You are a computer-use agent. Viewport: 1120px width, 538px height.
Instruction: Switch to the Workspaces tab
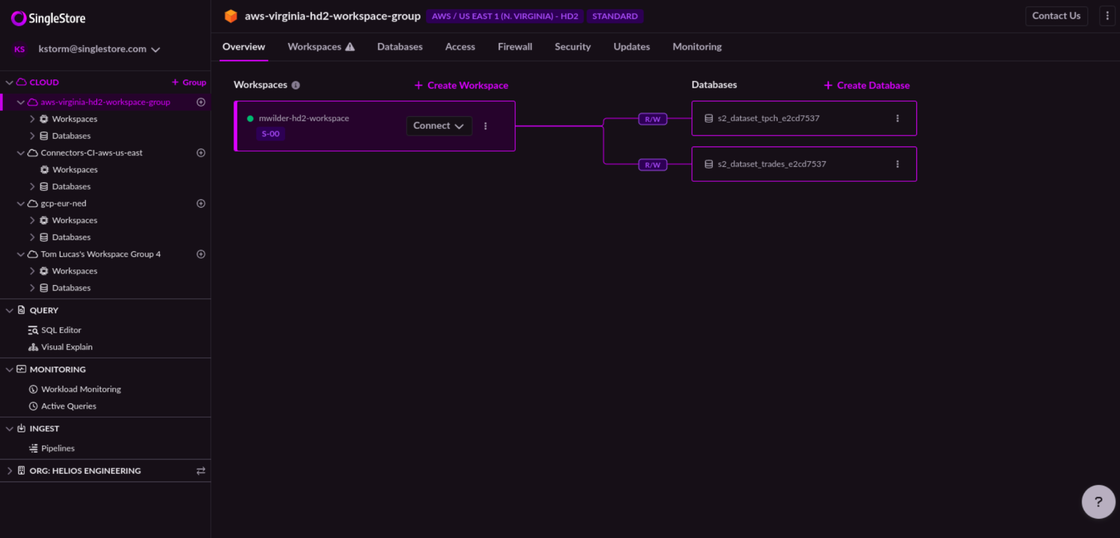click(x=321, y=47)
